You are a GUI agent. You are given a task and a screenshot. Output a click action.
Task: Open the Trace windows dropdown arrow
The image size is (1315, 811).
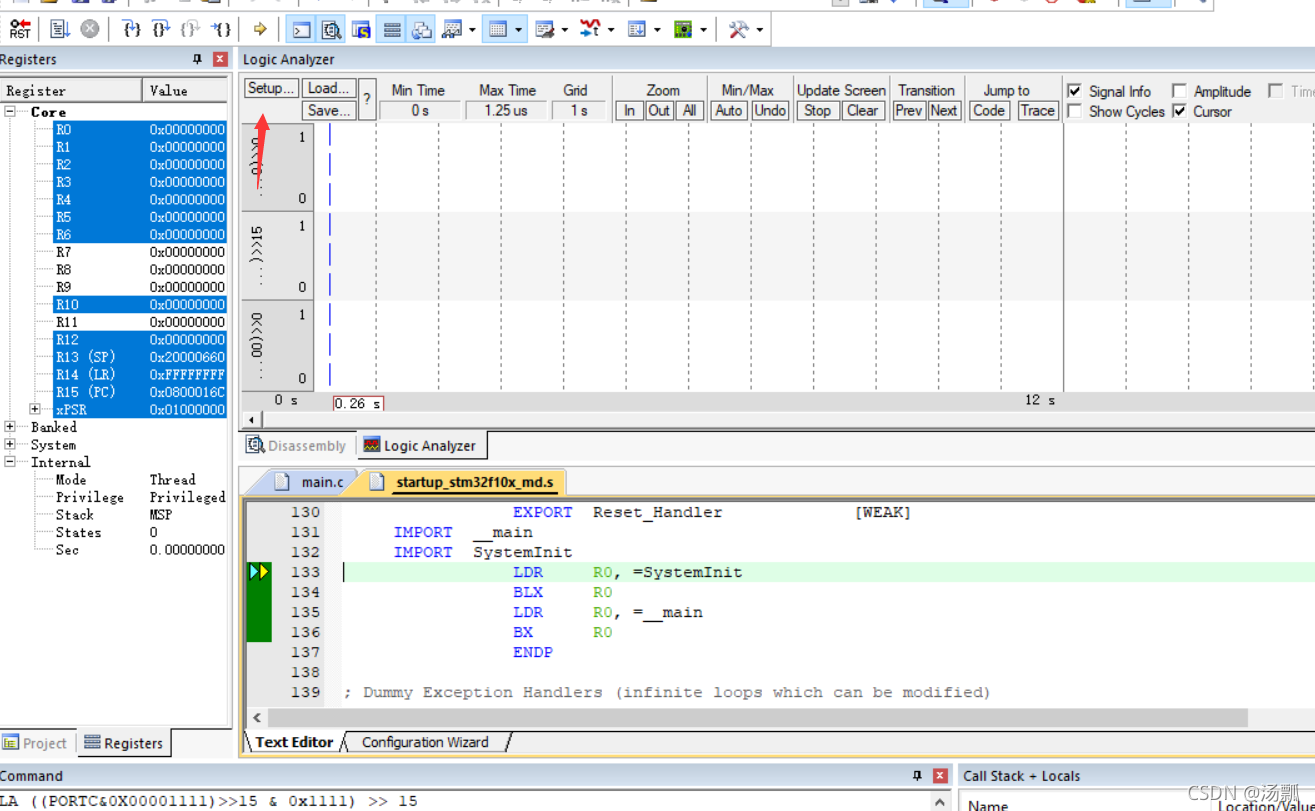(657, 30)
